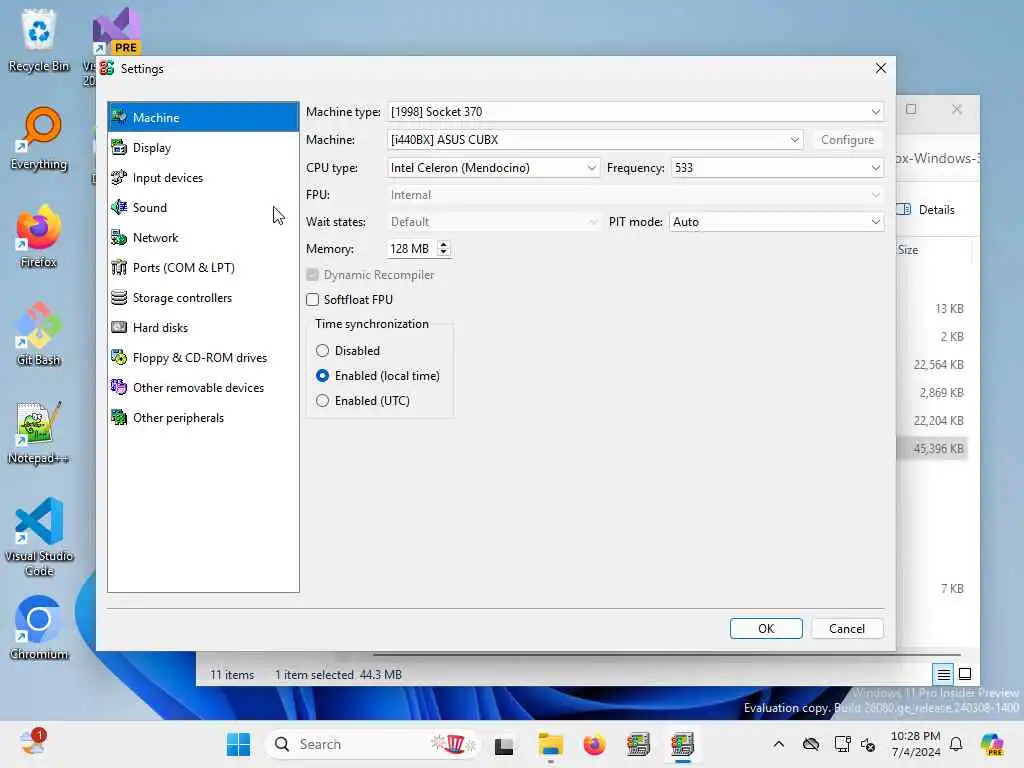Open Recycle Bin on the desktop

[39, 40]
